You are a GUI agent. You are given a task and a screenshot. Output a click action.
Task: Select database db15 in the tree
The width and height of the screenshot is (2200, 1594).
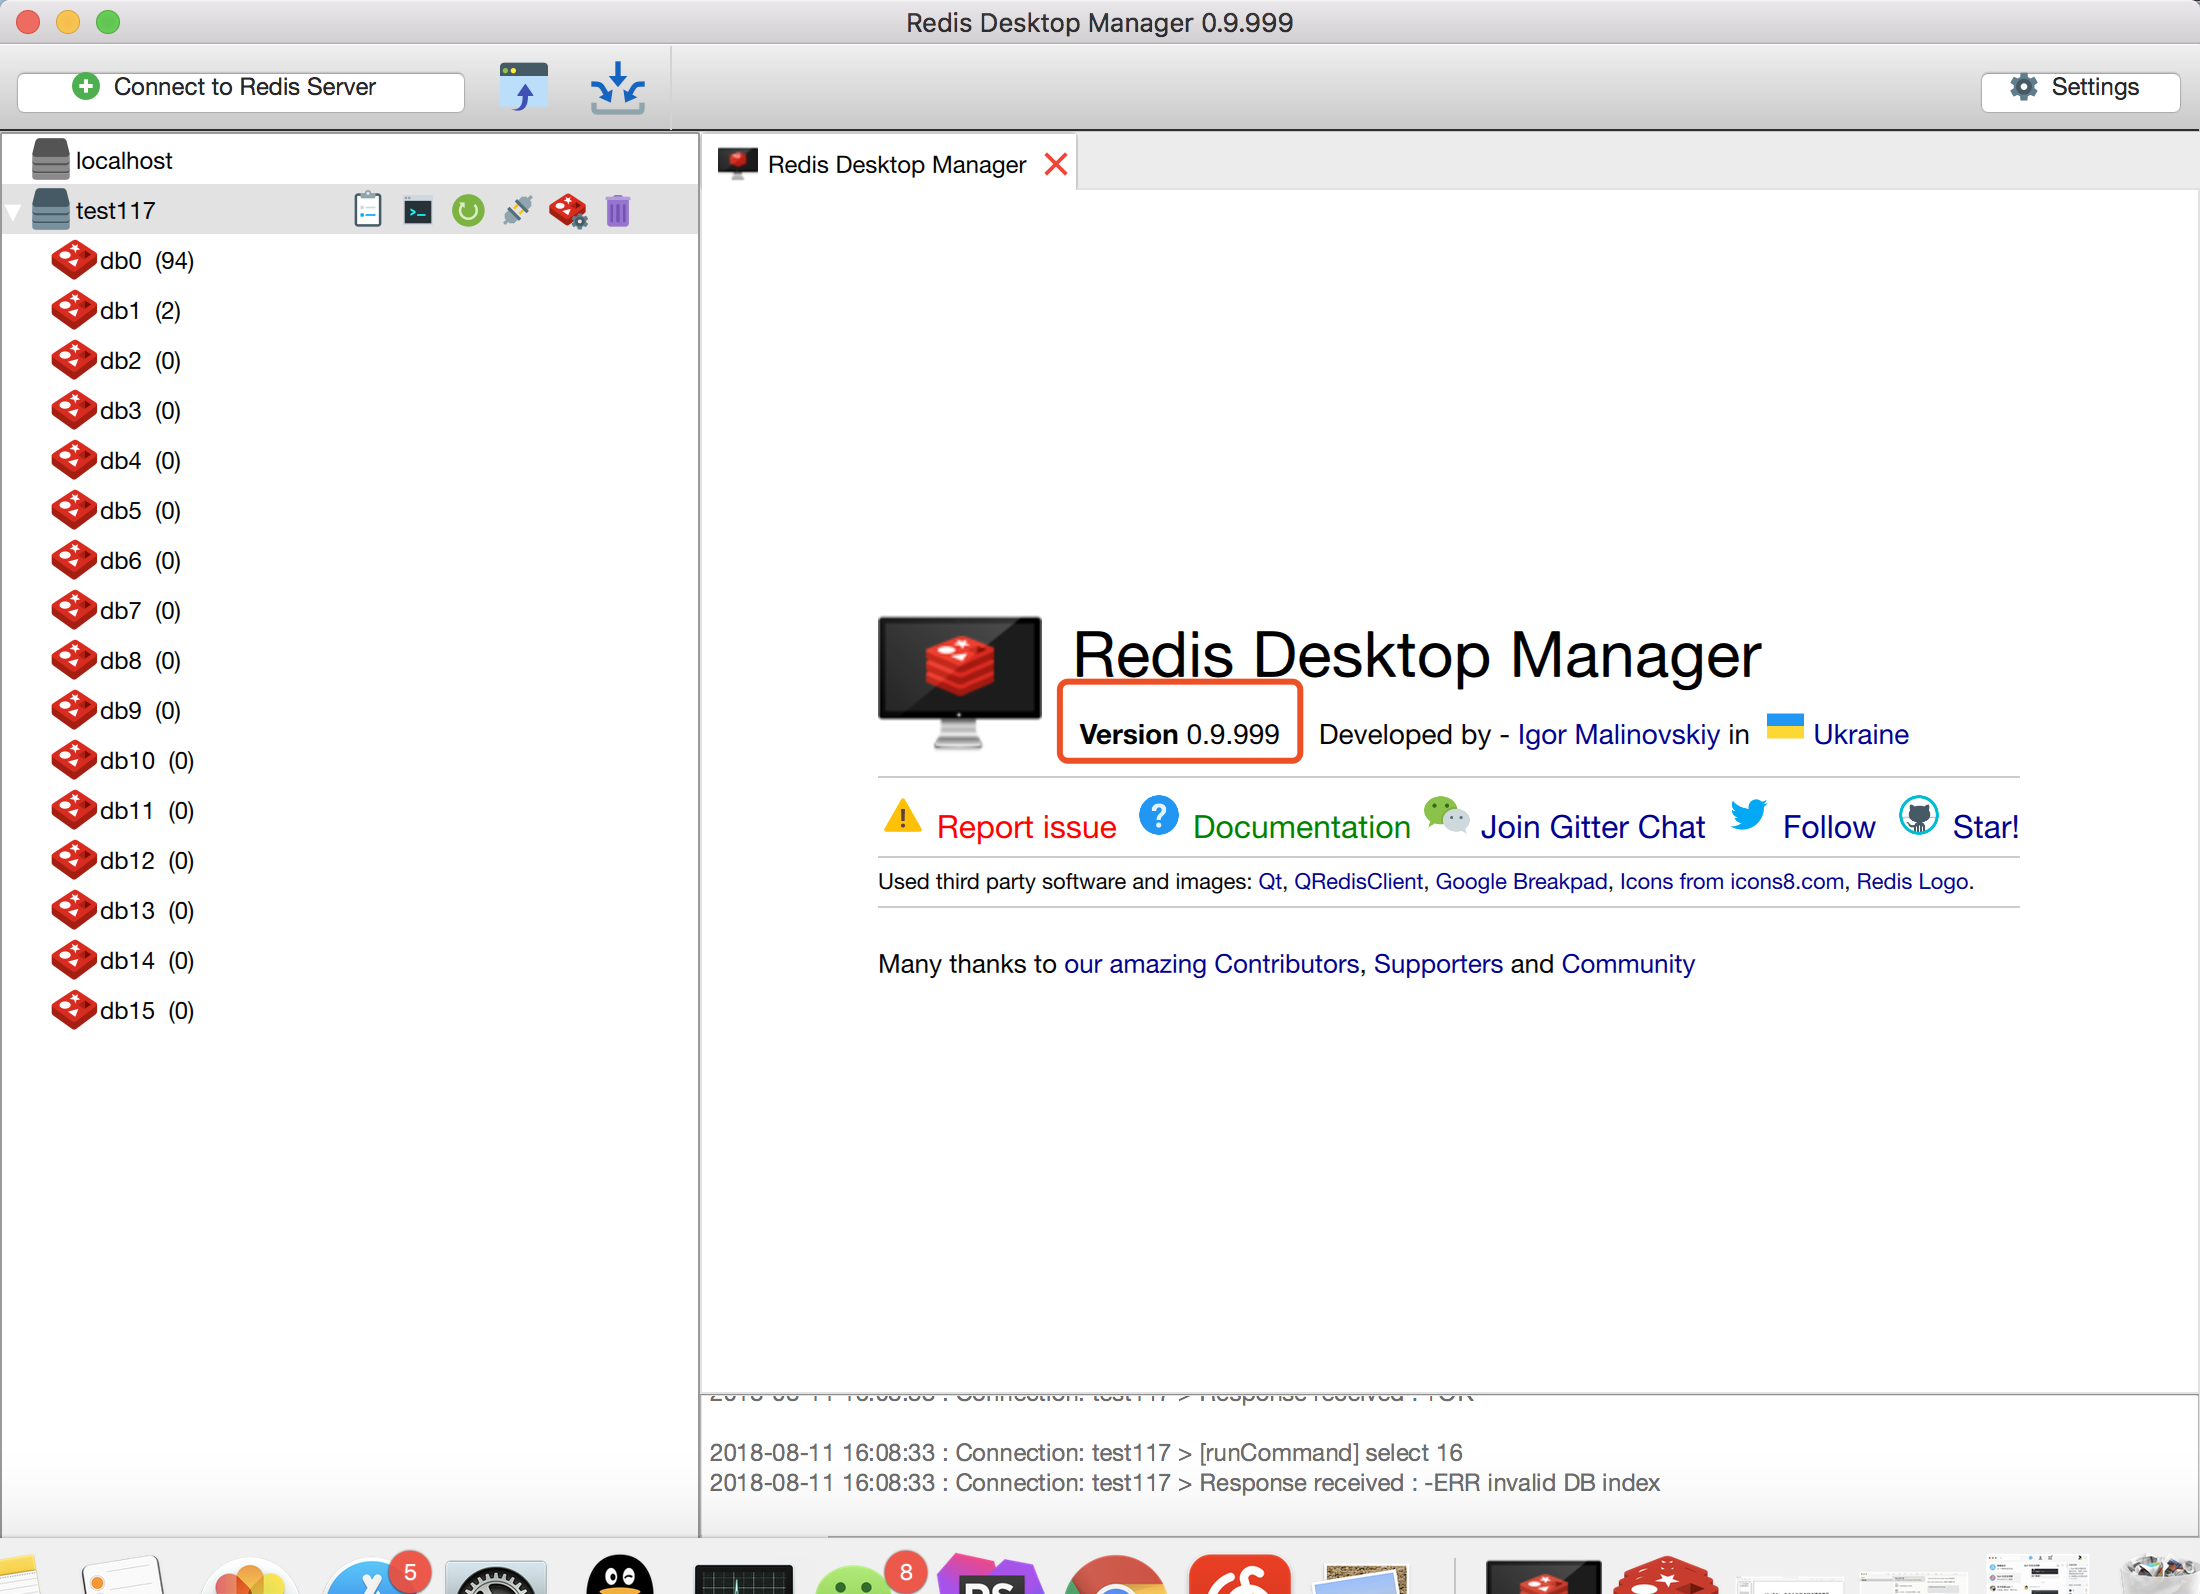[146, 1011]
